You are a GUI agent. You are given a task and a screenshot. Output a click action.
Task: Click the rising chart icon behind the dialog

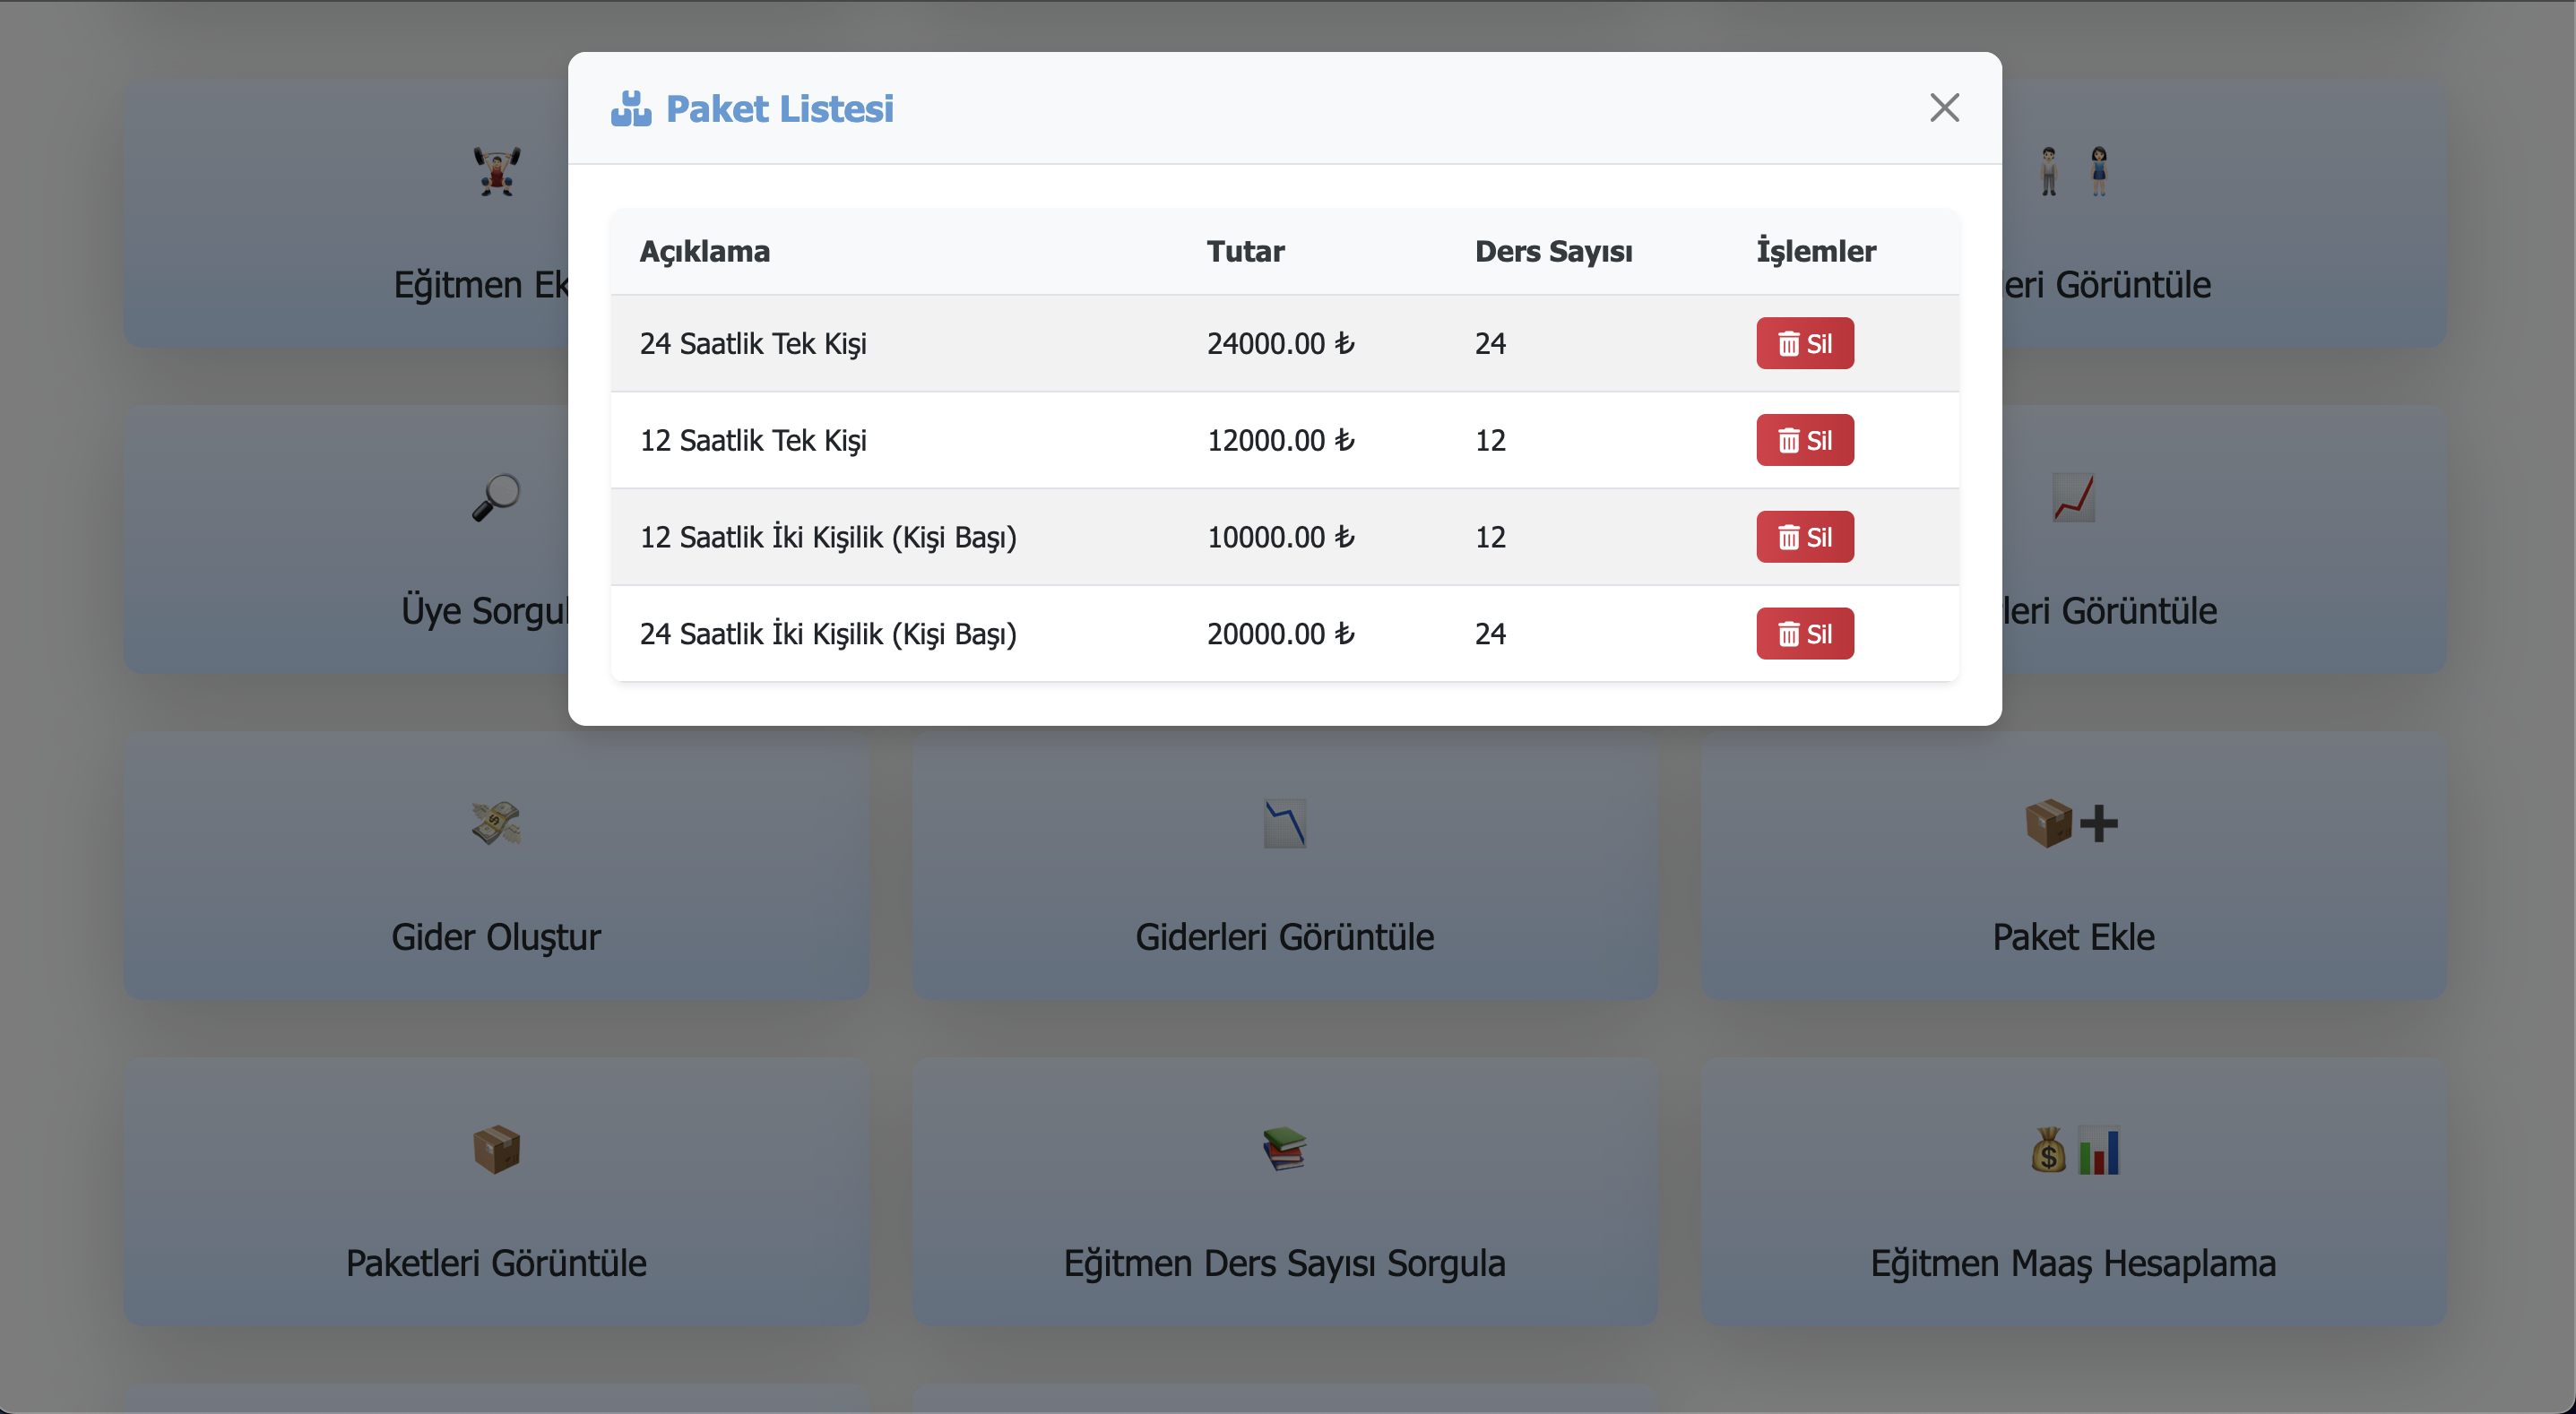pos(2073,497)
